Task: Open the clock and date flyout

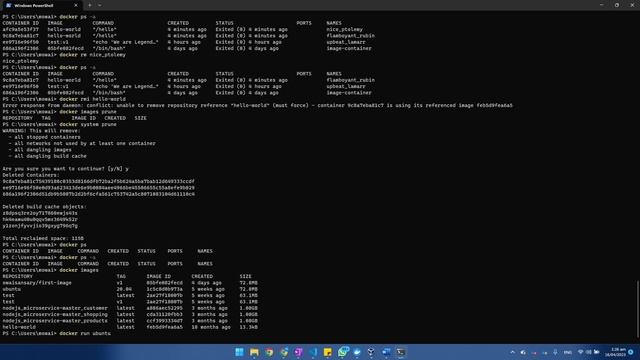Action: pyautogui.click(x=615, y=352)
